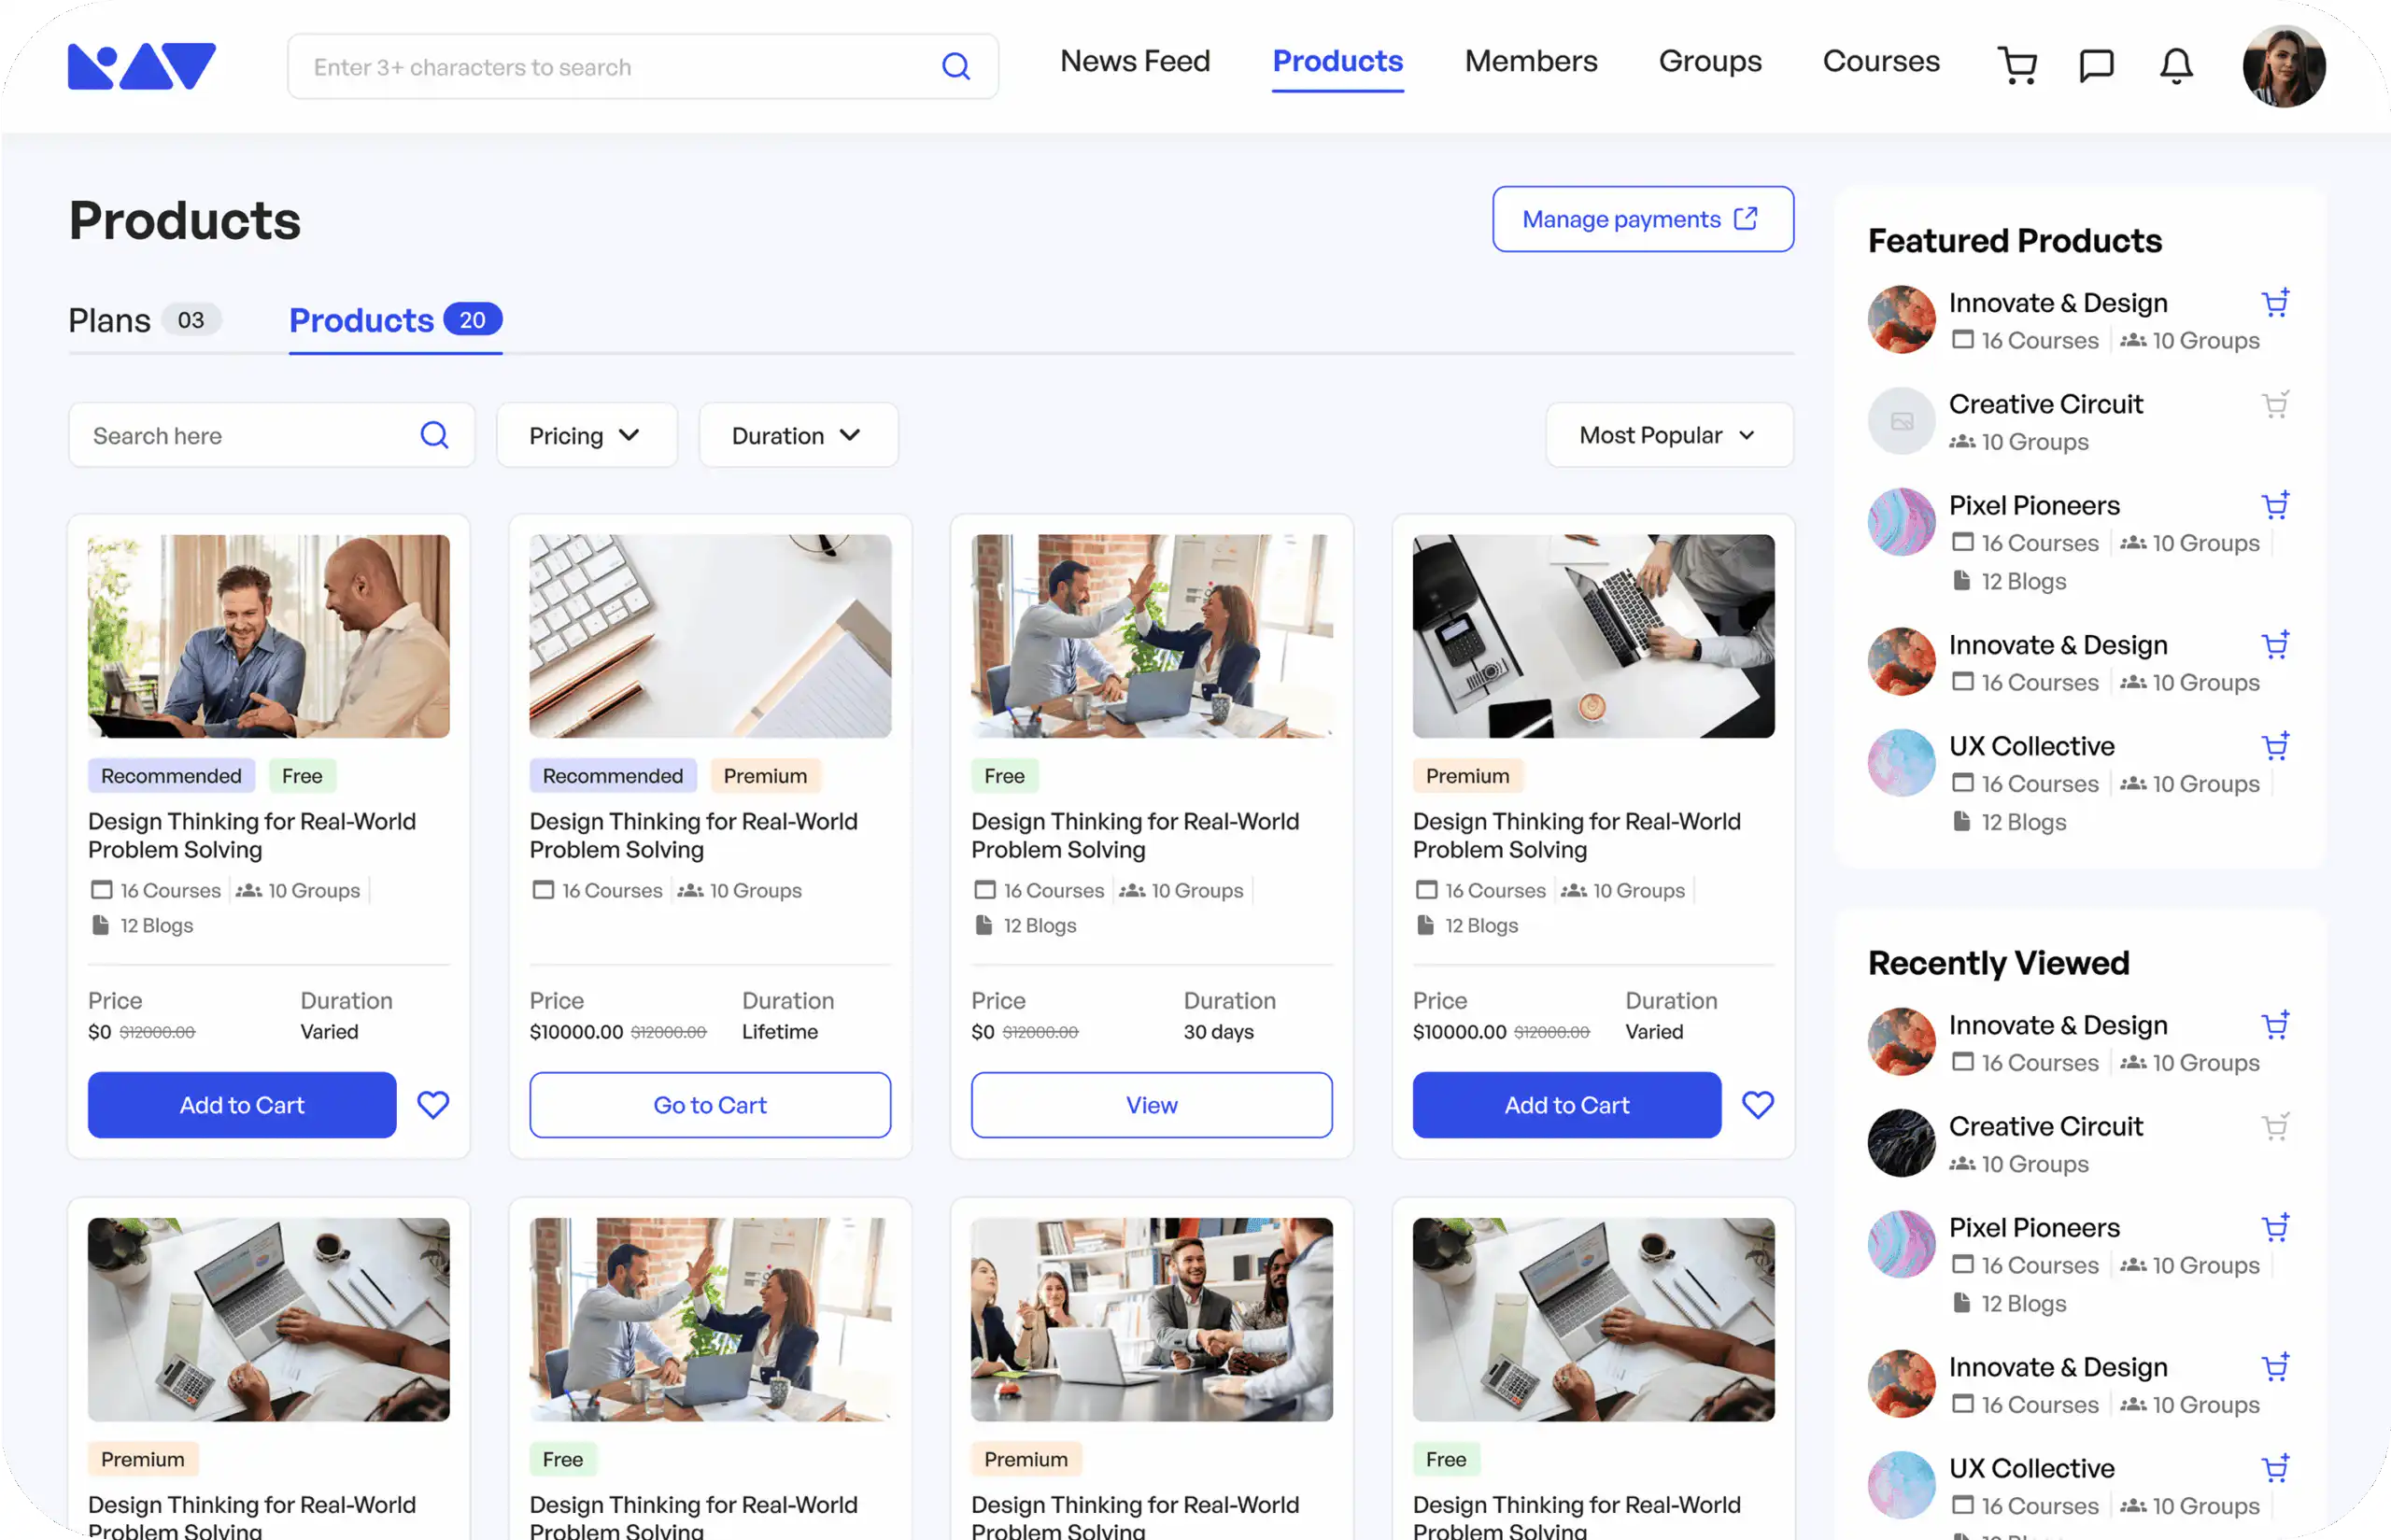The height and width of the screenshot is (1540, 2391).
Task: Open the keyboard and notebook product image
Action: 710,636
